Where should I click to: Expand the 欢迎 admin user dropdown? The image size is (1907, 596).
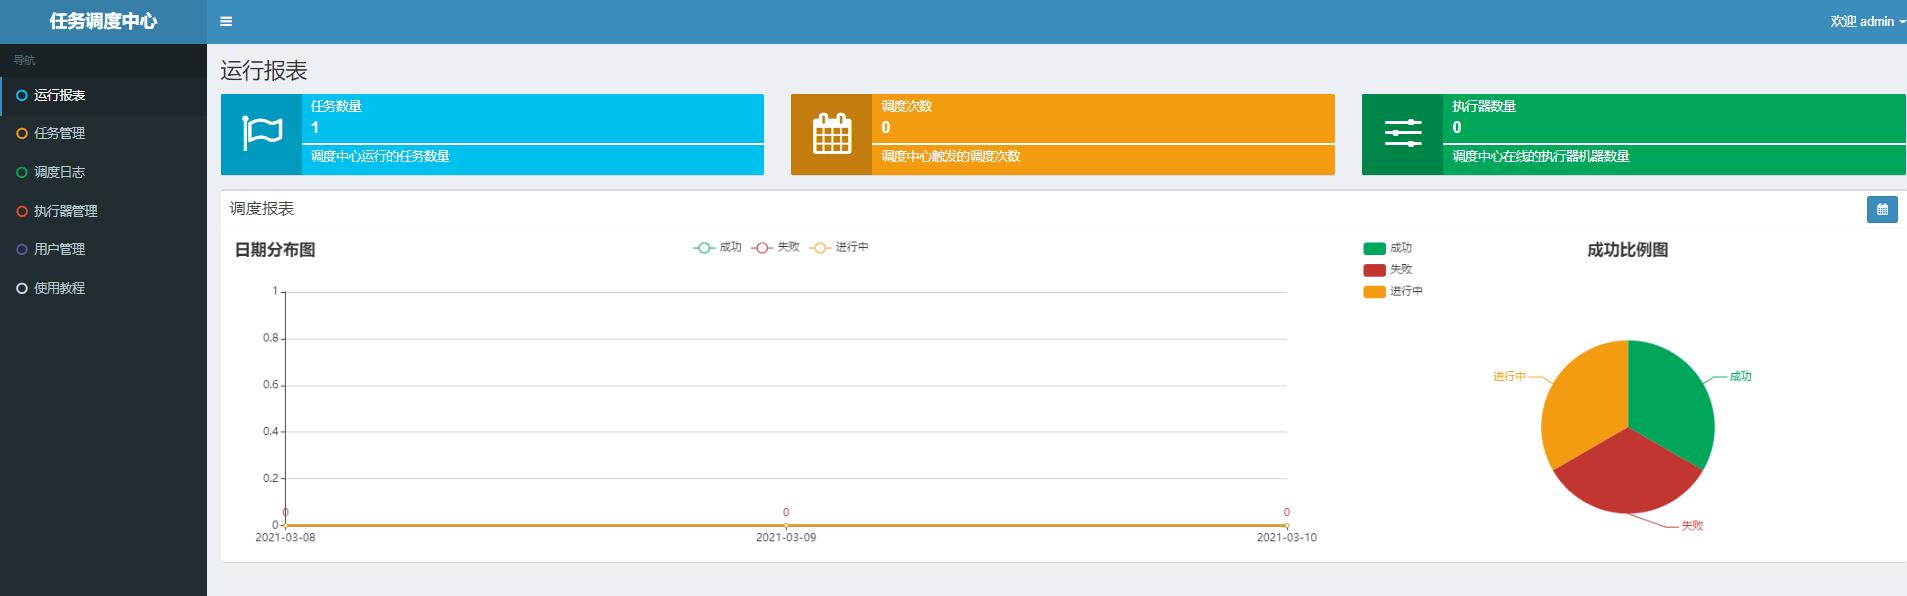1867,21
